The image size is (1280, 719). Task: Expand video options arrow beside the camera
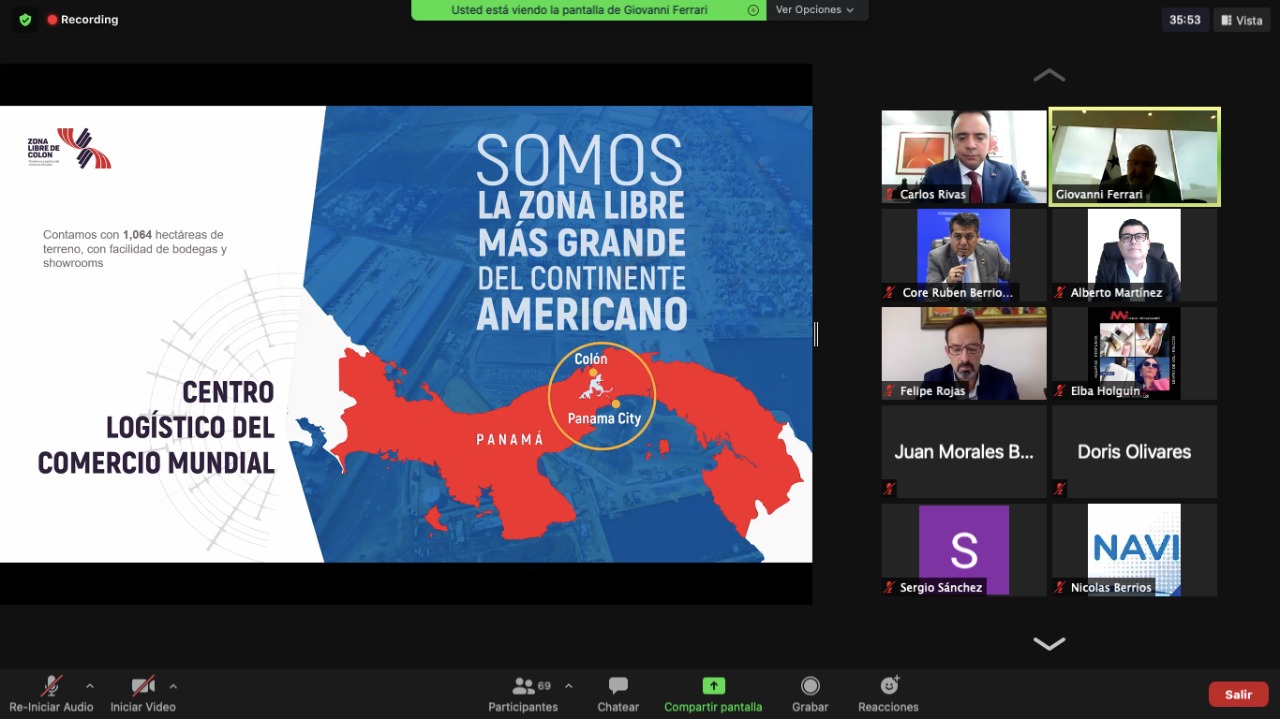[x=173, y=686]
